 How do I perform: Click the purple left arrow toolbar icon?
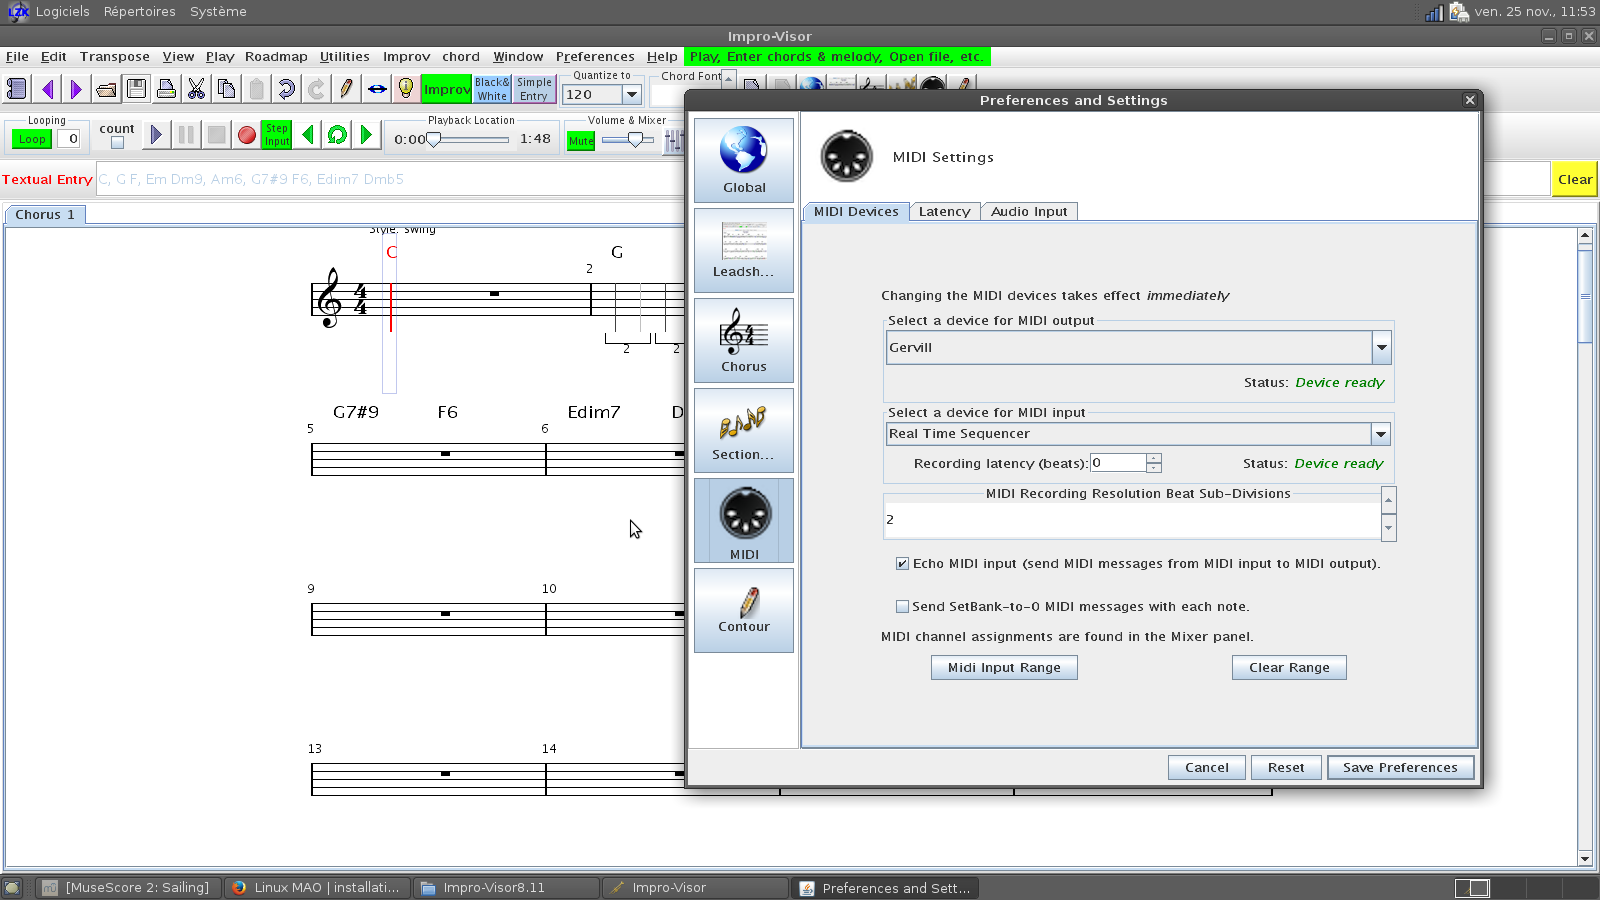point(47,89)
